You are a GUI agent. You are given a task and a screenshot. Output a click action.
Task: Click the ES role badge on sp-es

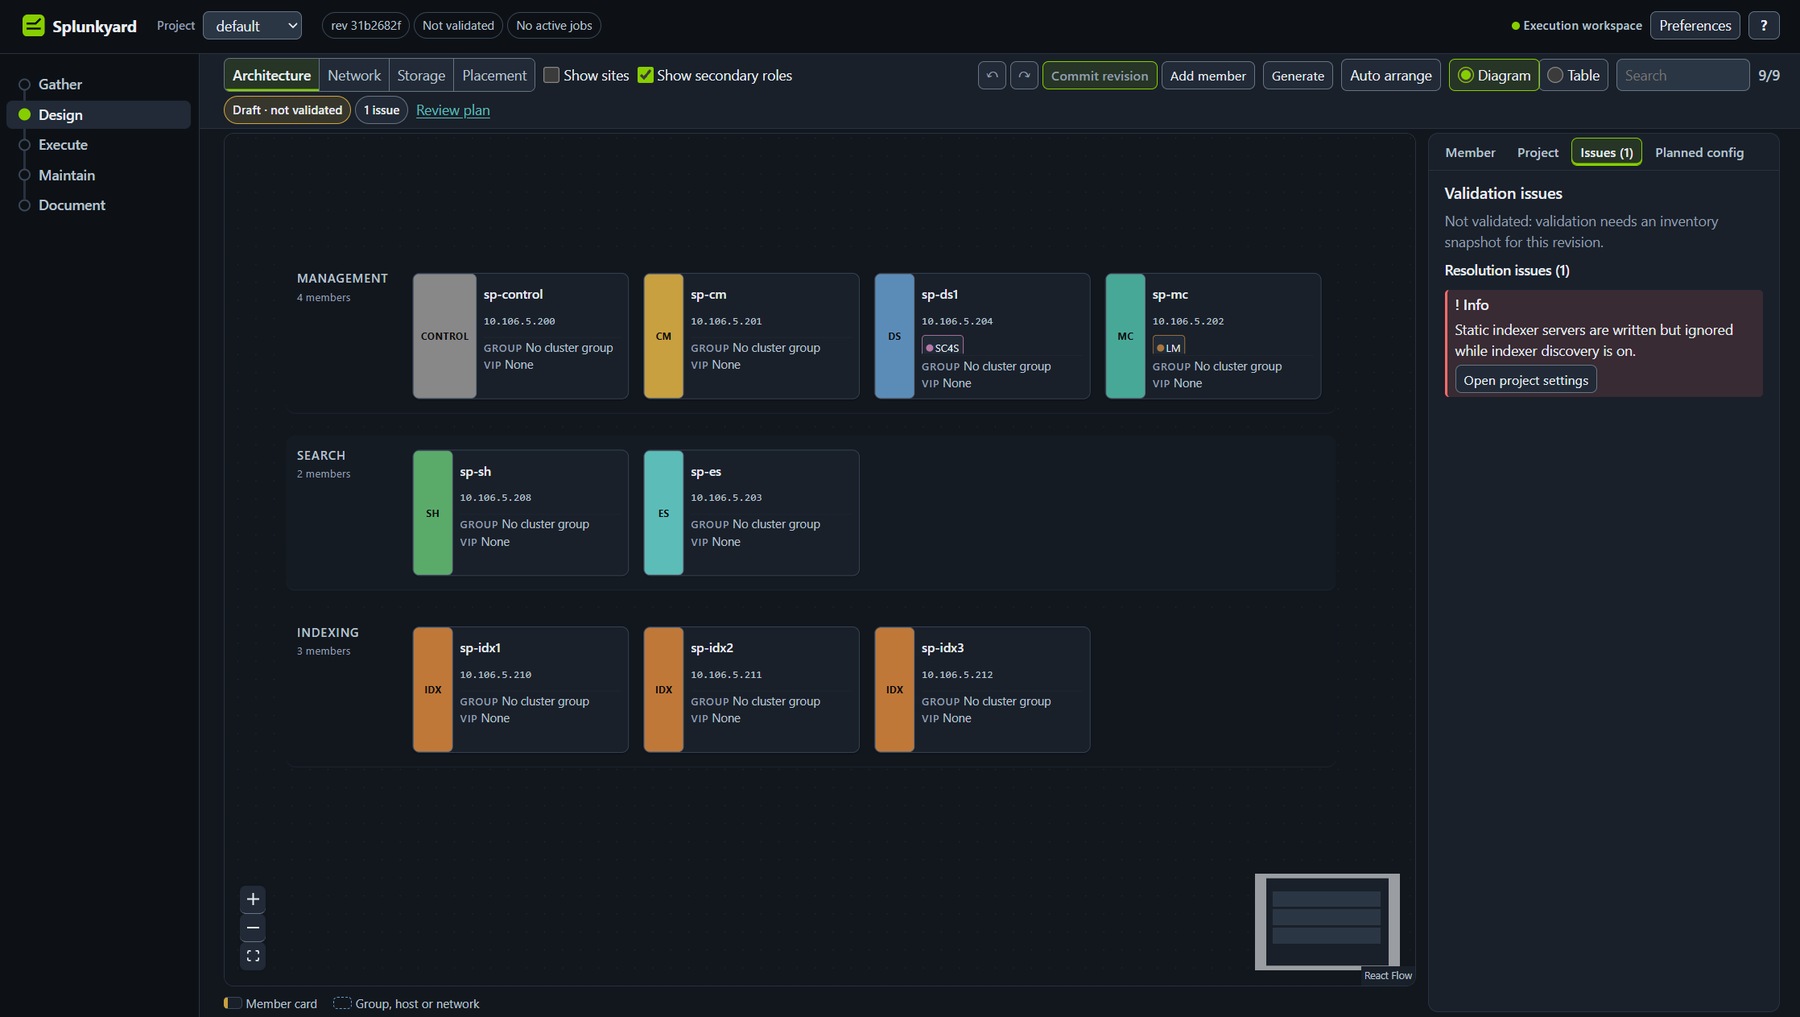pos(663,513)
